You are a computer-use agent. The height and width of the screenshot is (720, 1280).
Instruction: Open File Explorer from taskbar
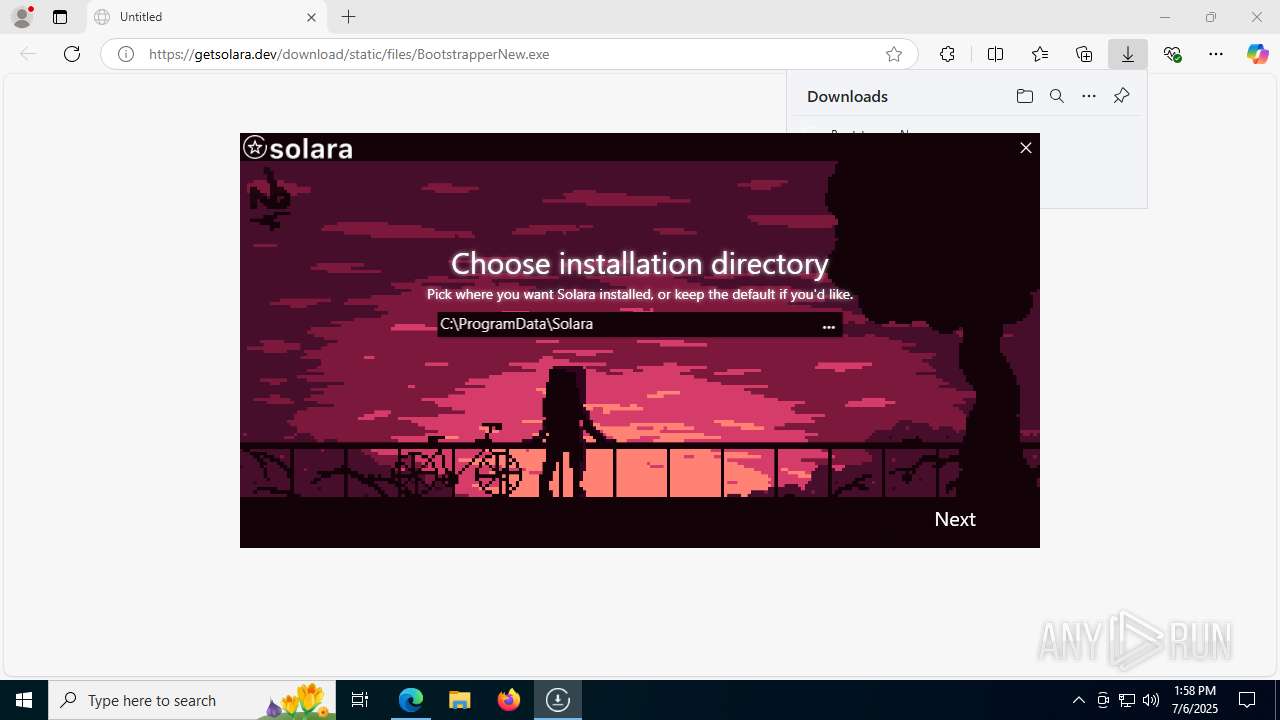coord(460,700)
